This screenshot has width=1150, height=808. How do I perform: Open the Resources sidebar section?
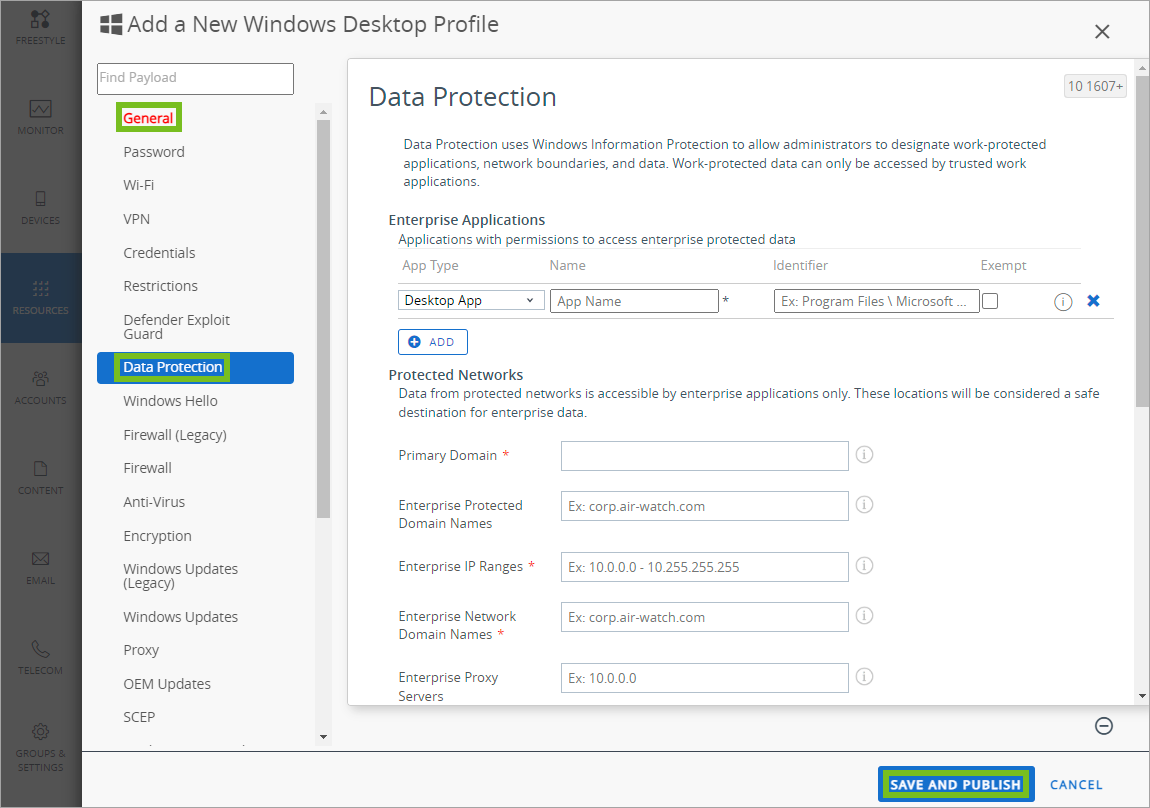pyautogui.click(x=40, y=298)
